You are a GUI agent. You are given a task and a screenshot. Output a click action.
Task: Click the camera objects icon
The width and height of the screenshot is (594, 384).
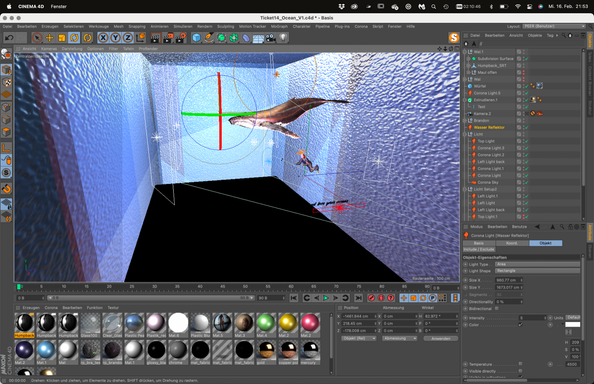[x=270, y=37]
